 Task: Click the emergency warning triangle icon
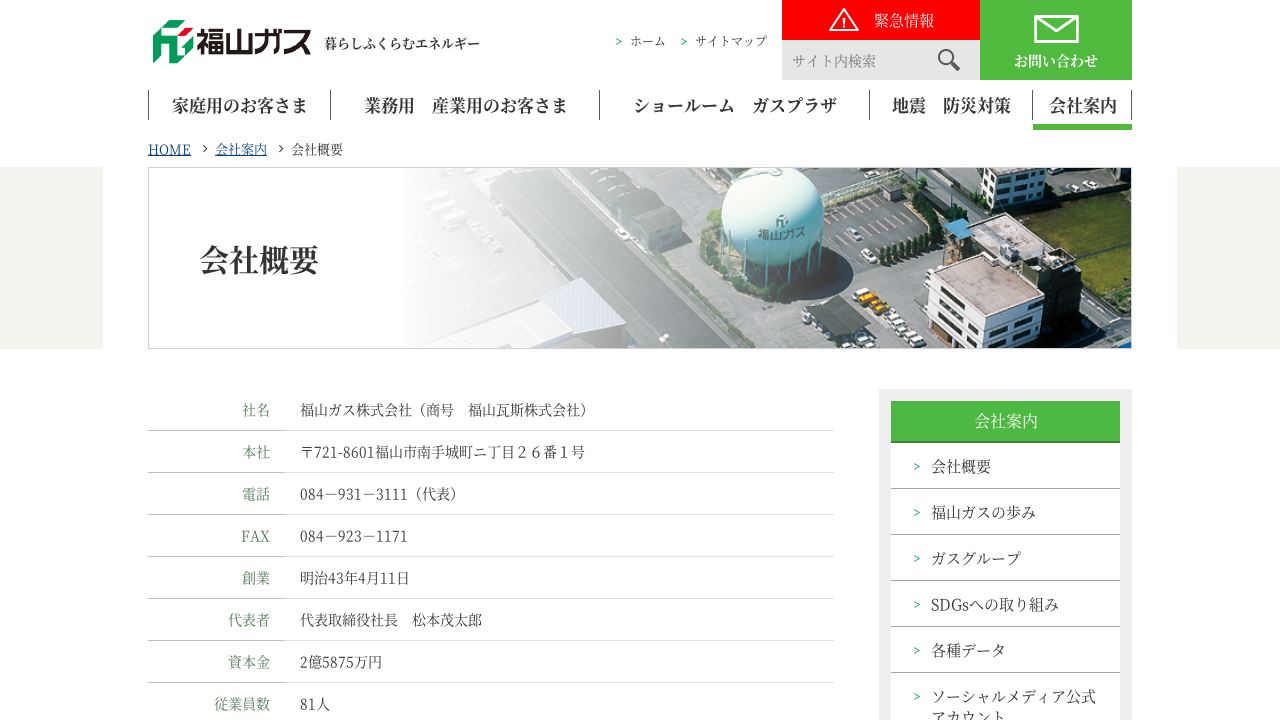tap(844, 20)
